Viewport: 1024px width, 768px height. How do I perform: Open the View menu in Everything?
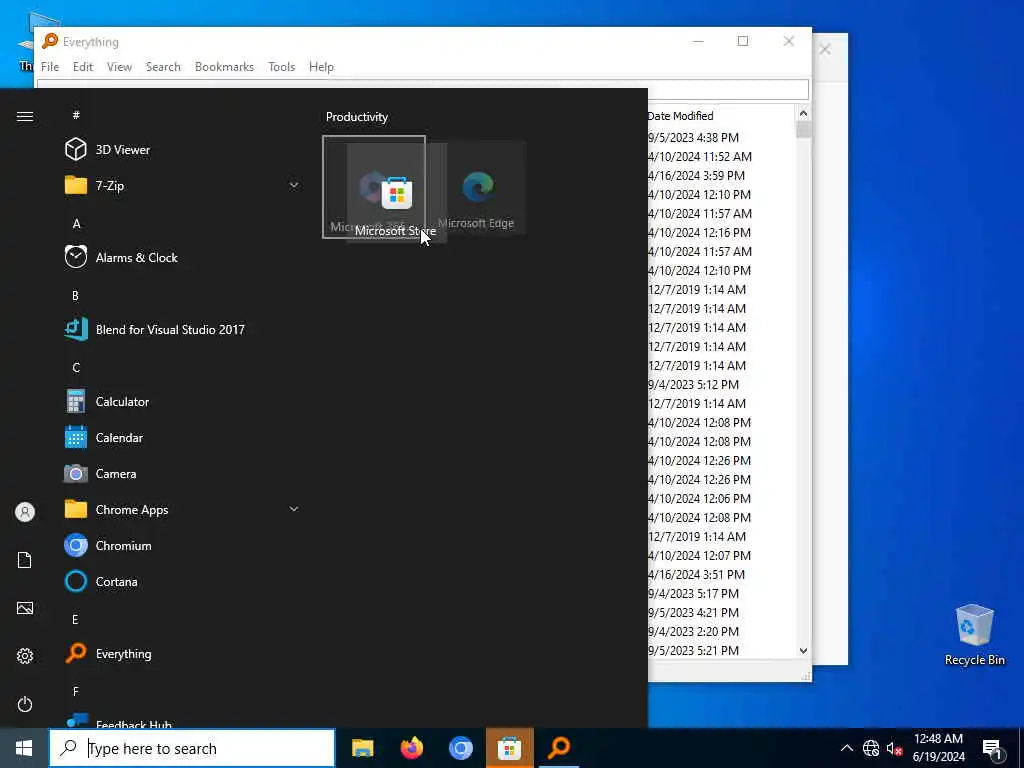click(120, 67)
